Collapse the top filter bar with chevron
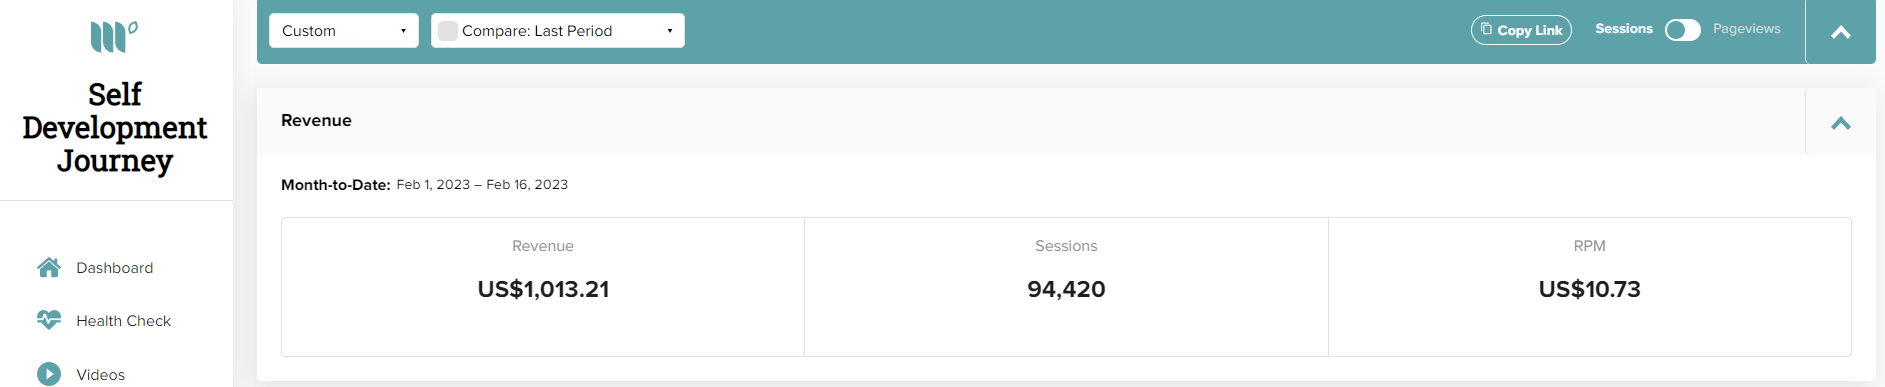1885x387 pixels. (1840, 32)
